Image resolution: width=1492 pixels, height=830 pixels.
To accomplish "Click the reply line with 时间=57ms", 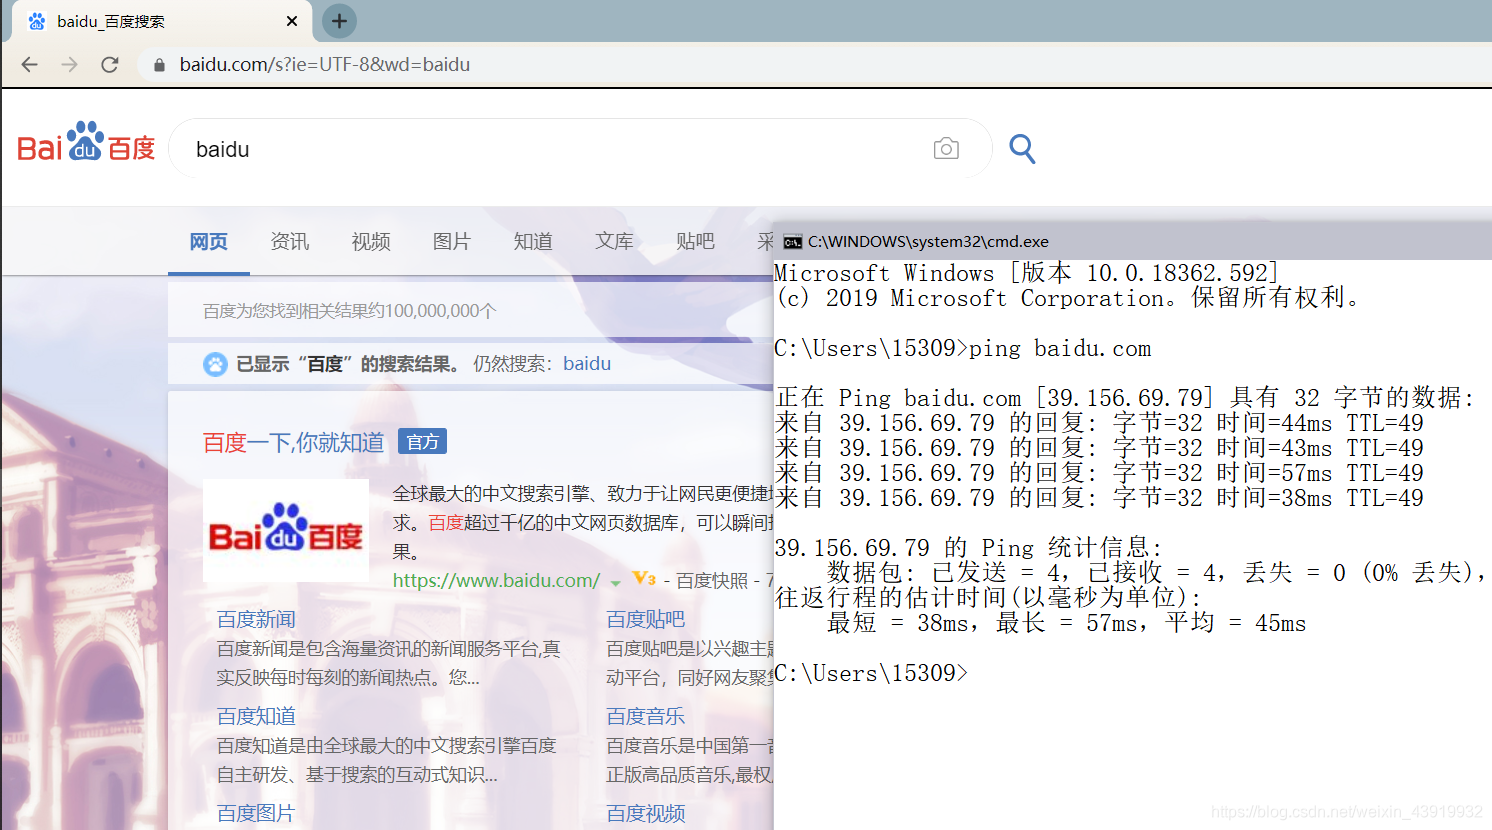I will [1099, 474].
